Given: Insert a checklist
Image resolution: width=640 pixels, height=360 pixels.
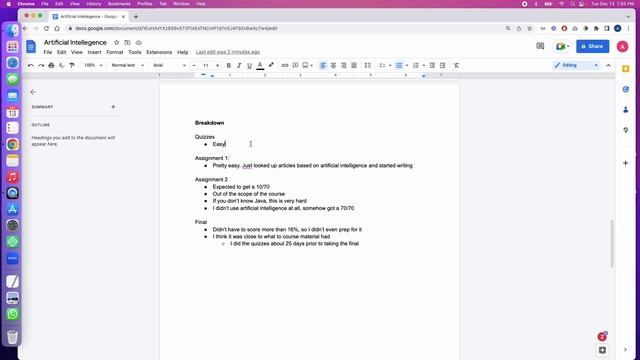Looking at the screenshot, I should coord(382,65).
